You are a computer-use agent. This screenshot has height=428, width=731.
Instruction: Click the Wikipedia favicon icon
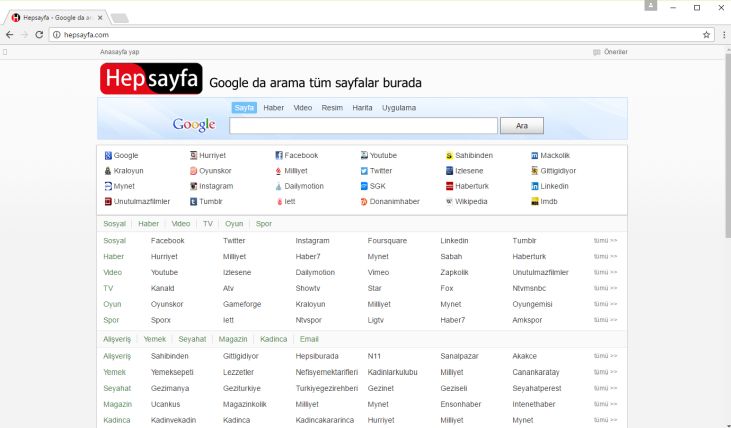449,202
